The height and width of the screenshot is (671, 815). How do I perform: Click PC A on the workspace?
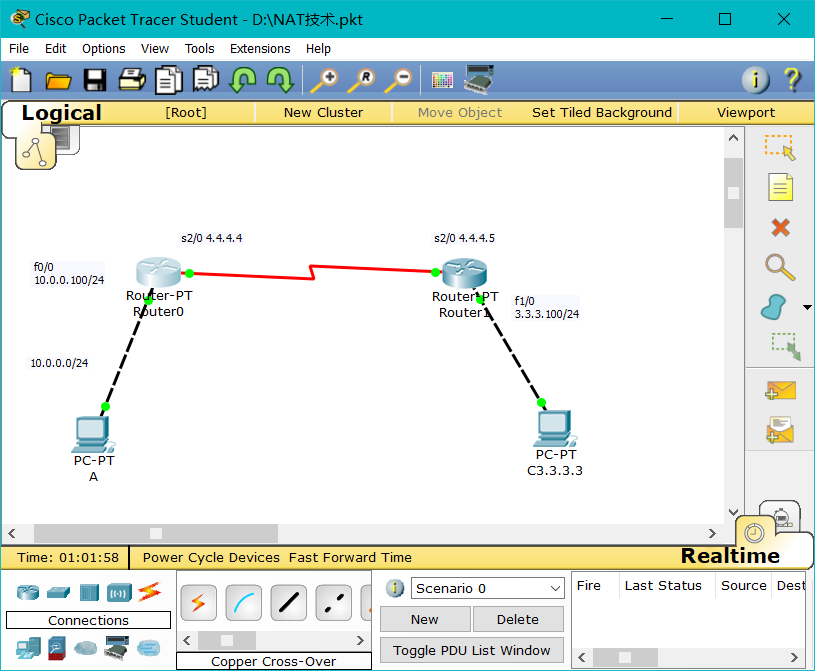(x=93, y=435)
